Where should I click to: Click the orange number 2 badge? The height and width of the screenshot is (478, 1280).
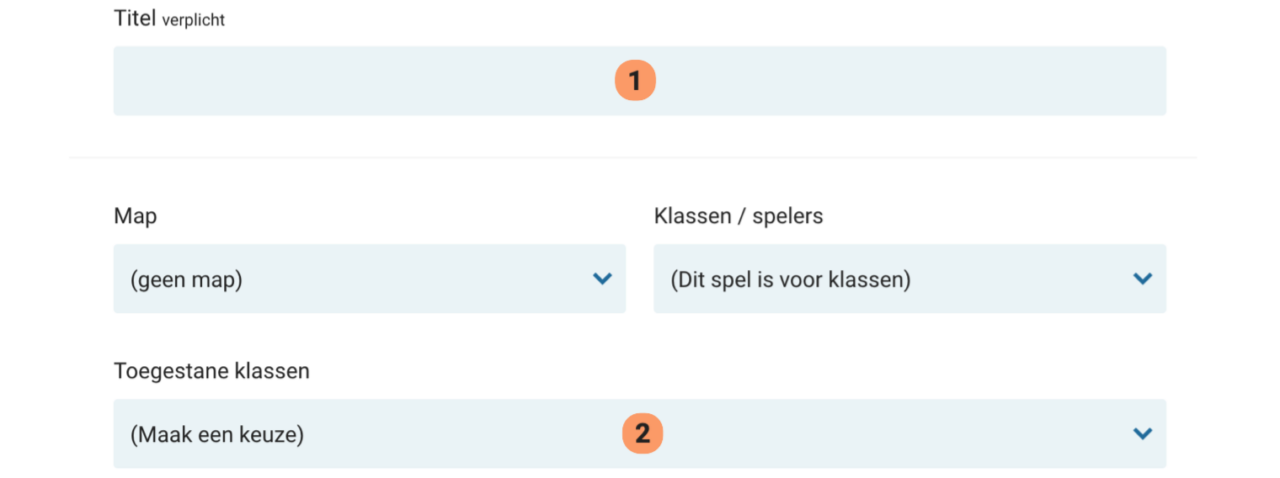(643, 434)
